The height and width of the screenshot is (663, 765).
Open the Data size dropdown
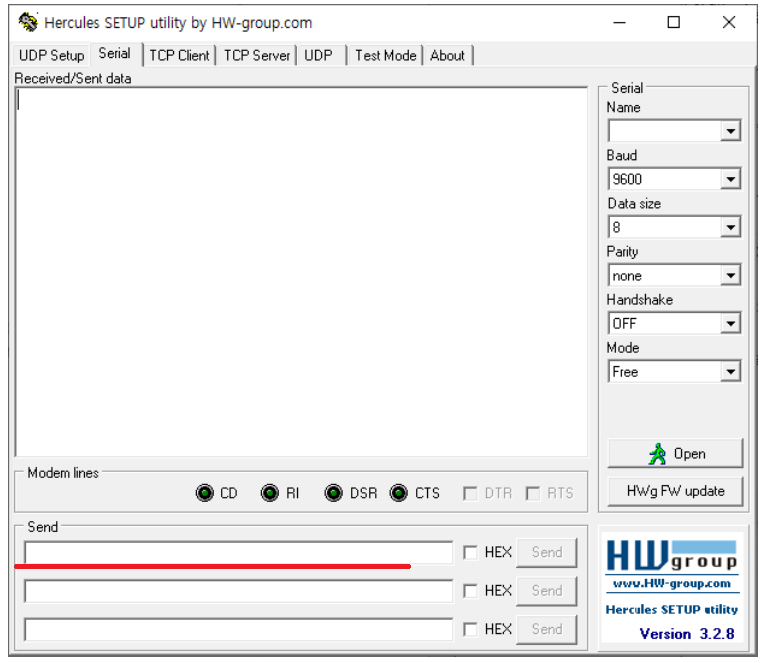coord(730,227)
